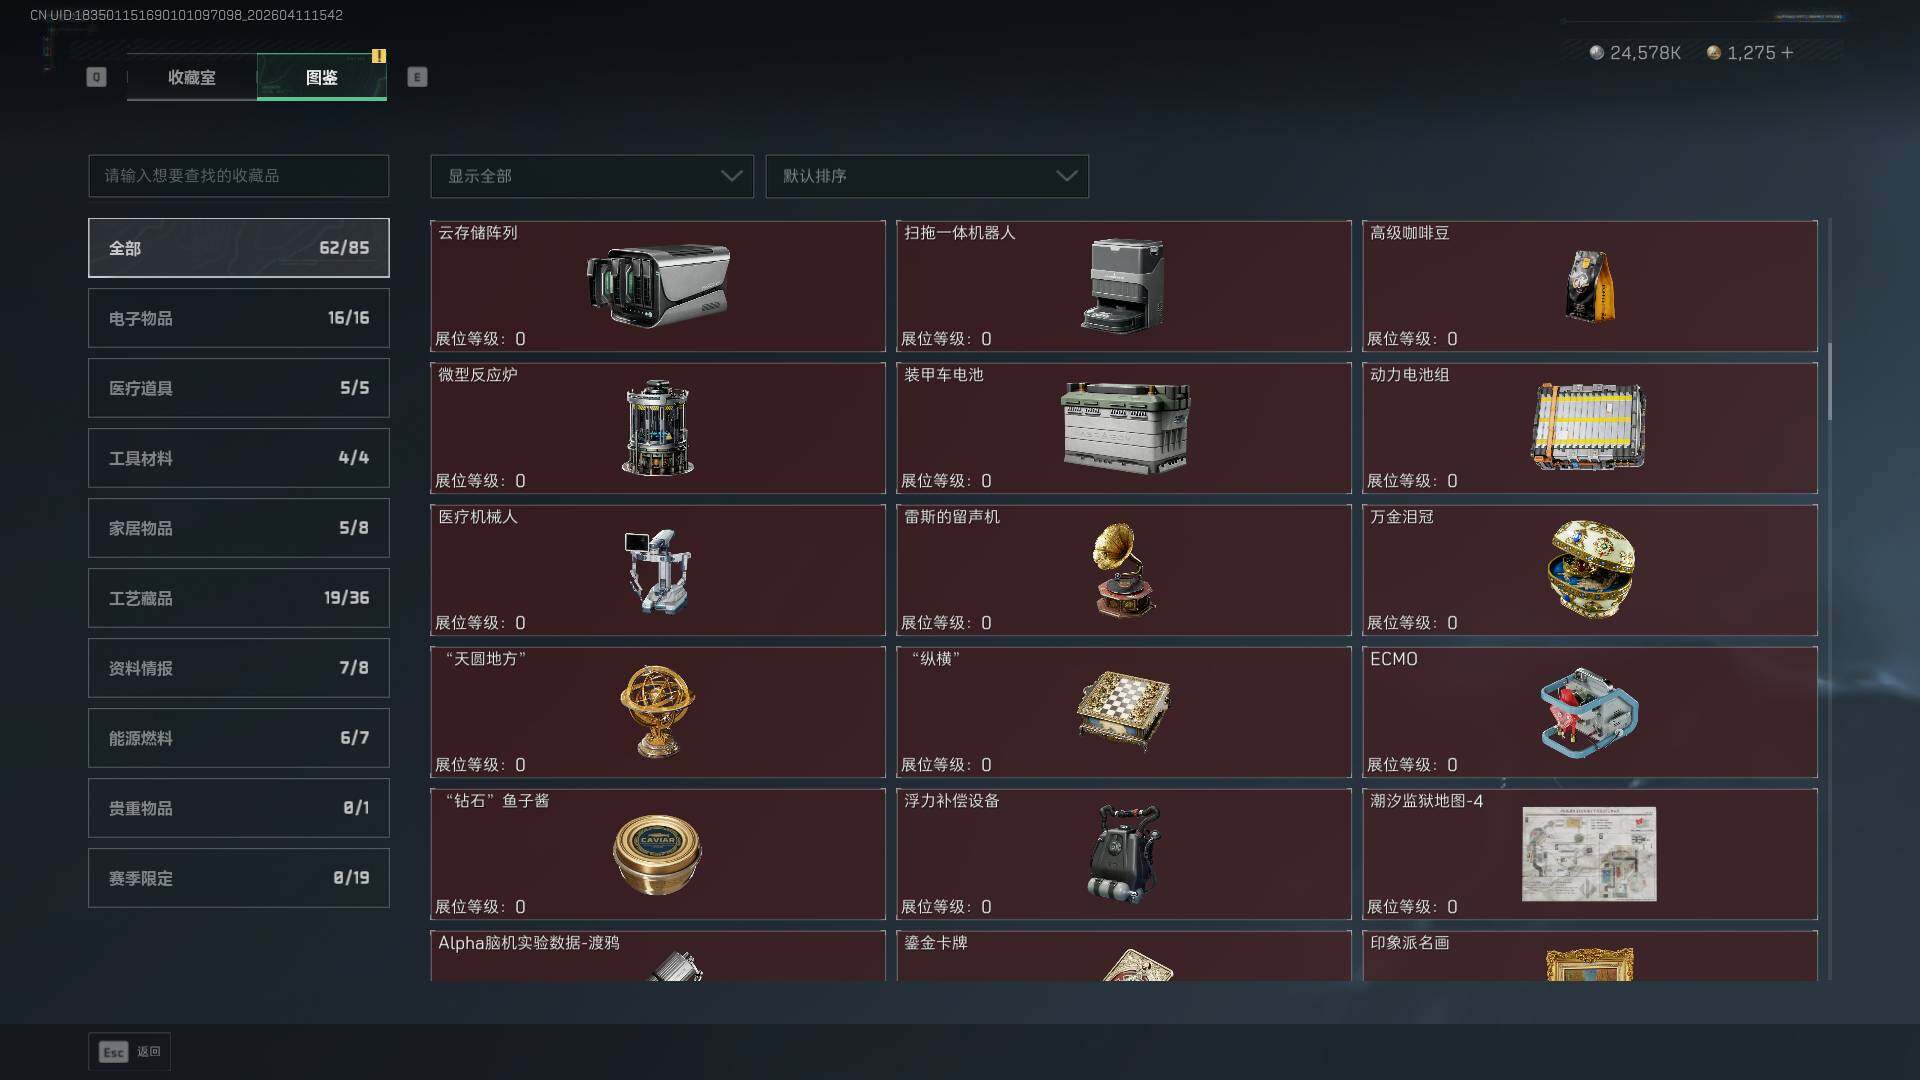
Task: Click the collectible search input field
Action: click(x=239, y=176)
